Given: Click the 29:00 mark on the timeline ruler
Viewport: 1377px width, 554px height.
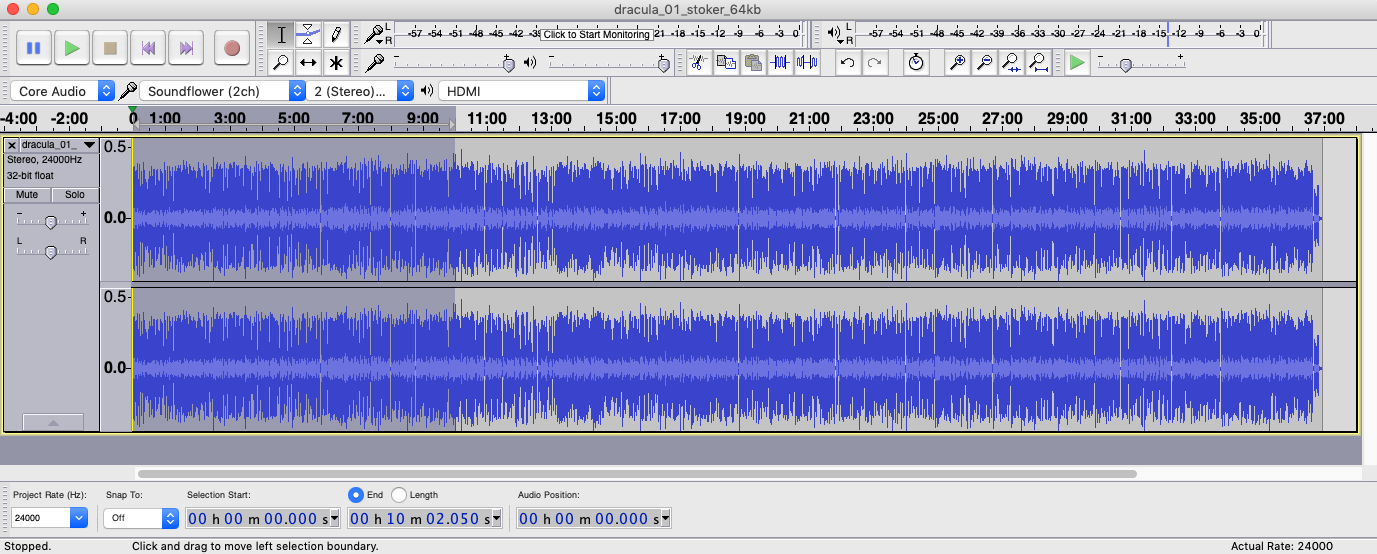Looking at the screenshot, I should tap(1065, 118).
